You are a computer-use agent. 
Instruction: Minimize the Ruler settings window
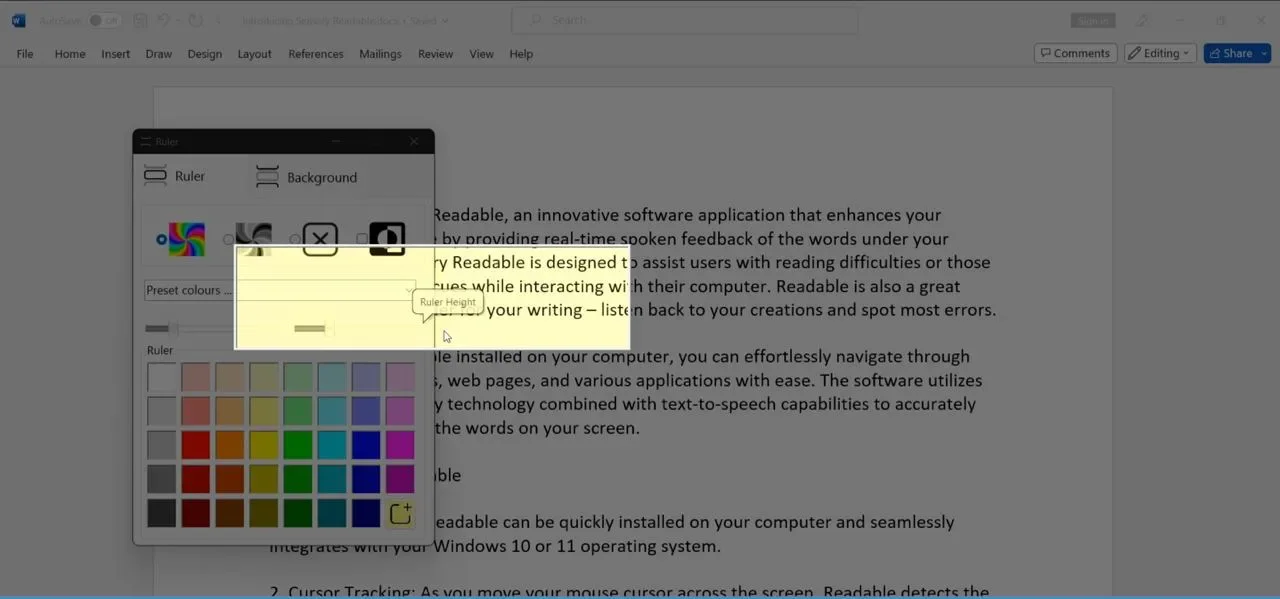tap(336, 142)
